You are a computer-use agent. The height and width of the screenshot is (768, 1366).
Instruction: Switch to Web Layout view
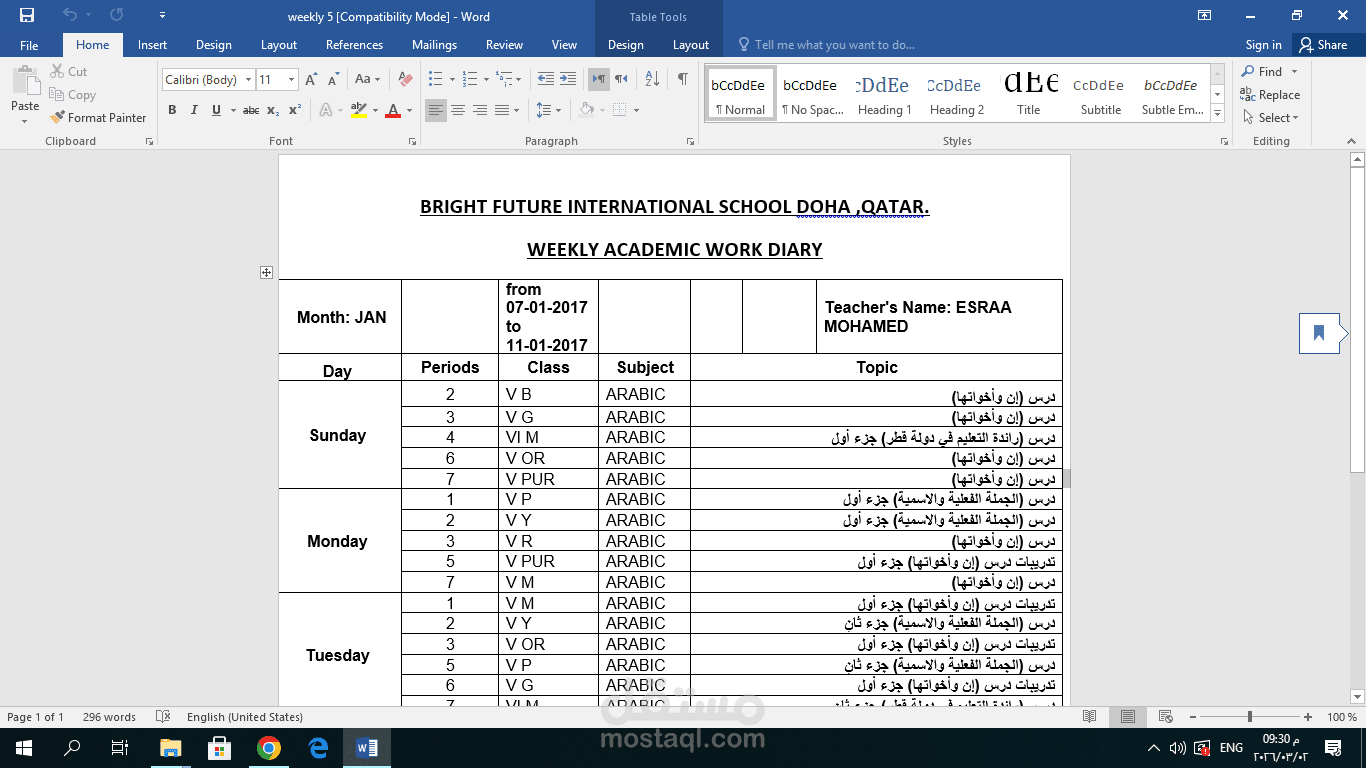1165,717
